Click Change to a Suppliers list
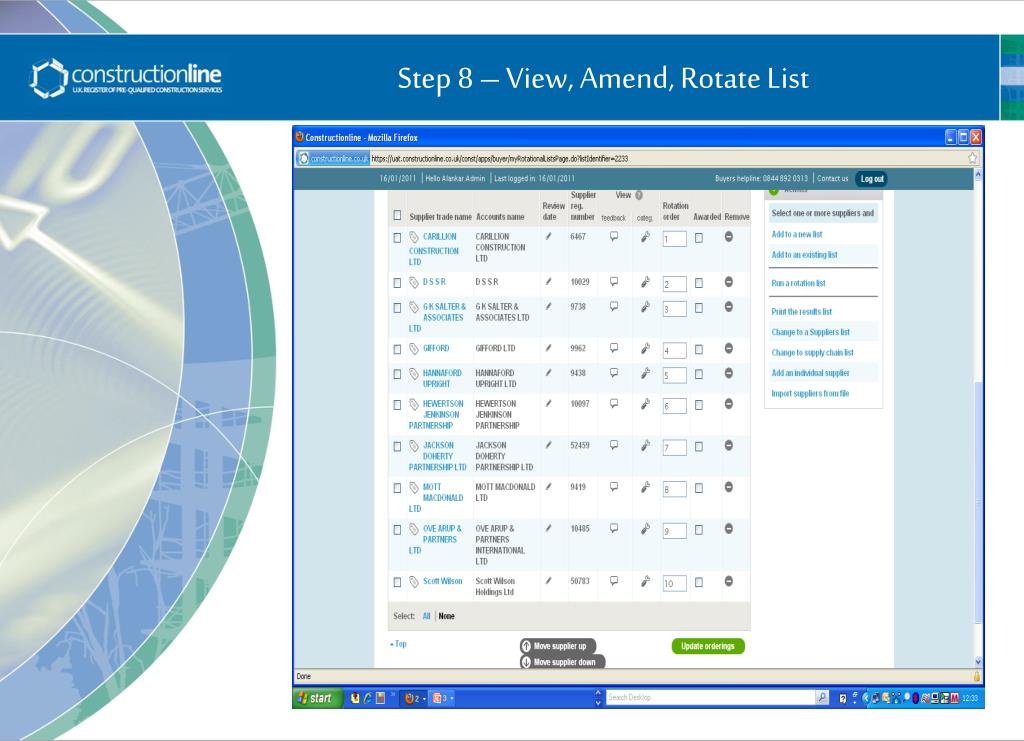This screenshot has height=741, width=1024. (810, 332)
